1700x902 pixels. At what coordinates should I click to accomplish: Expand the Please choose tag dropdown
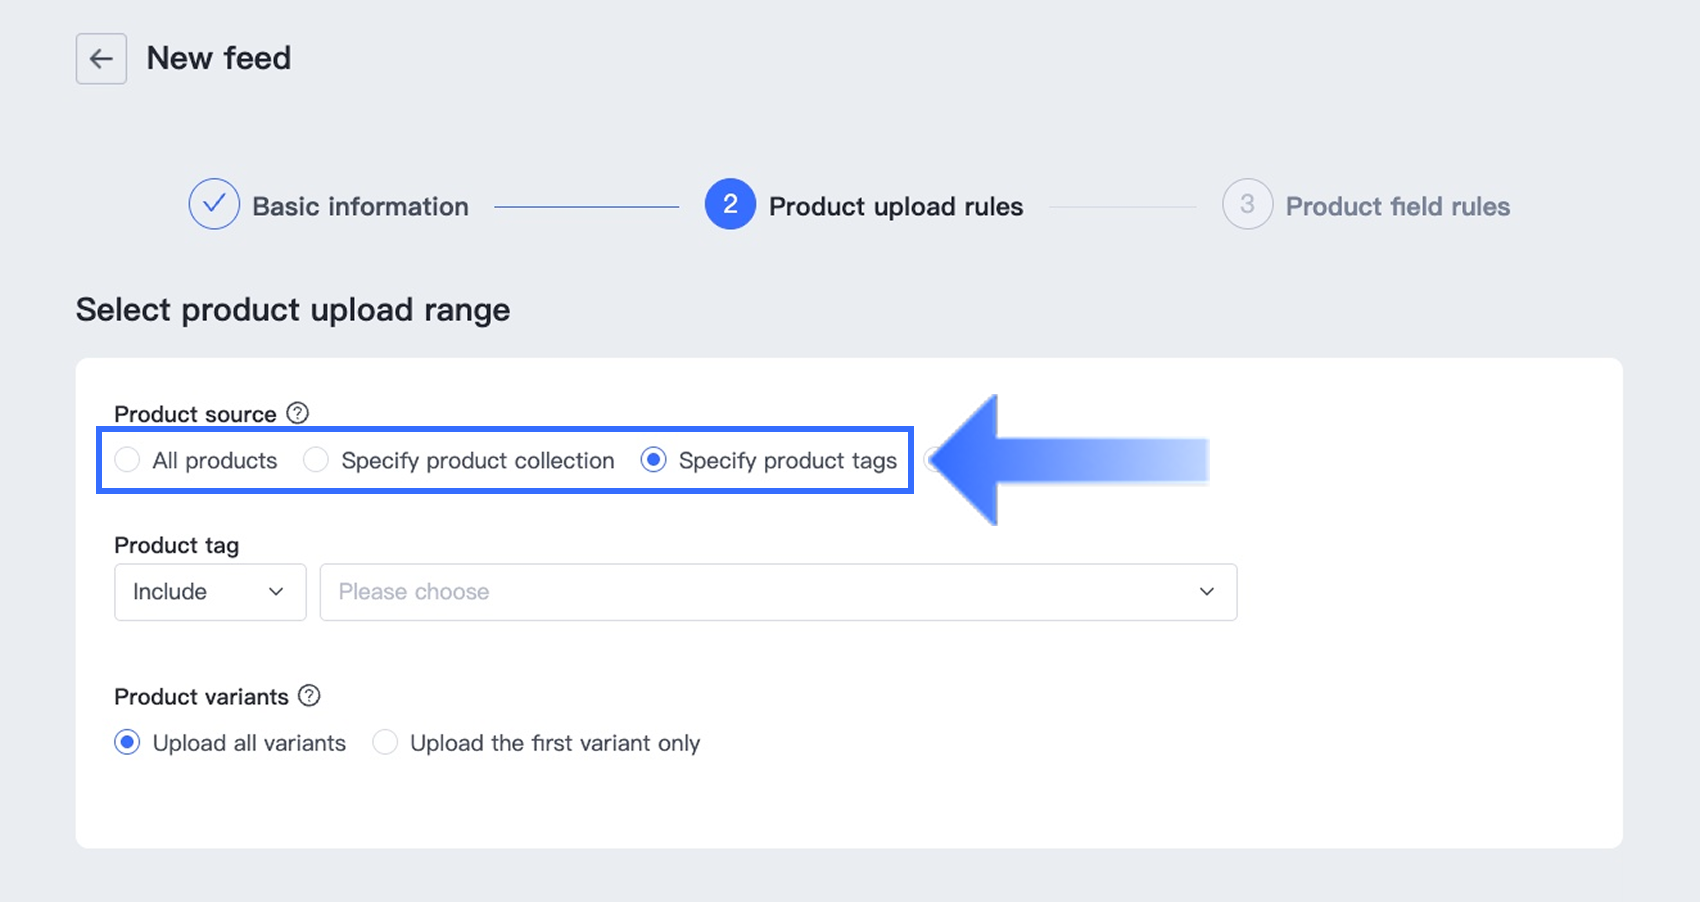coord(760,592)
